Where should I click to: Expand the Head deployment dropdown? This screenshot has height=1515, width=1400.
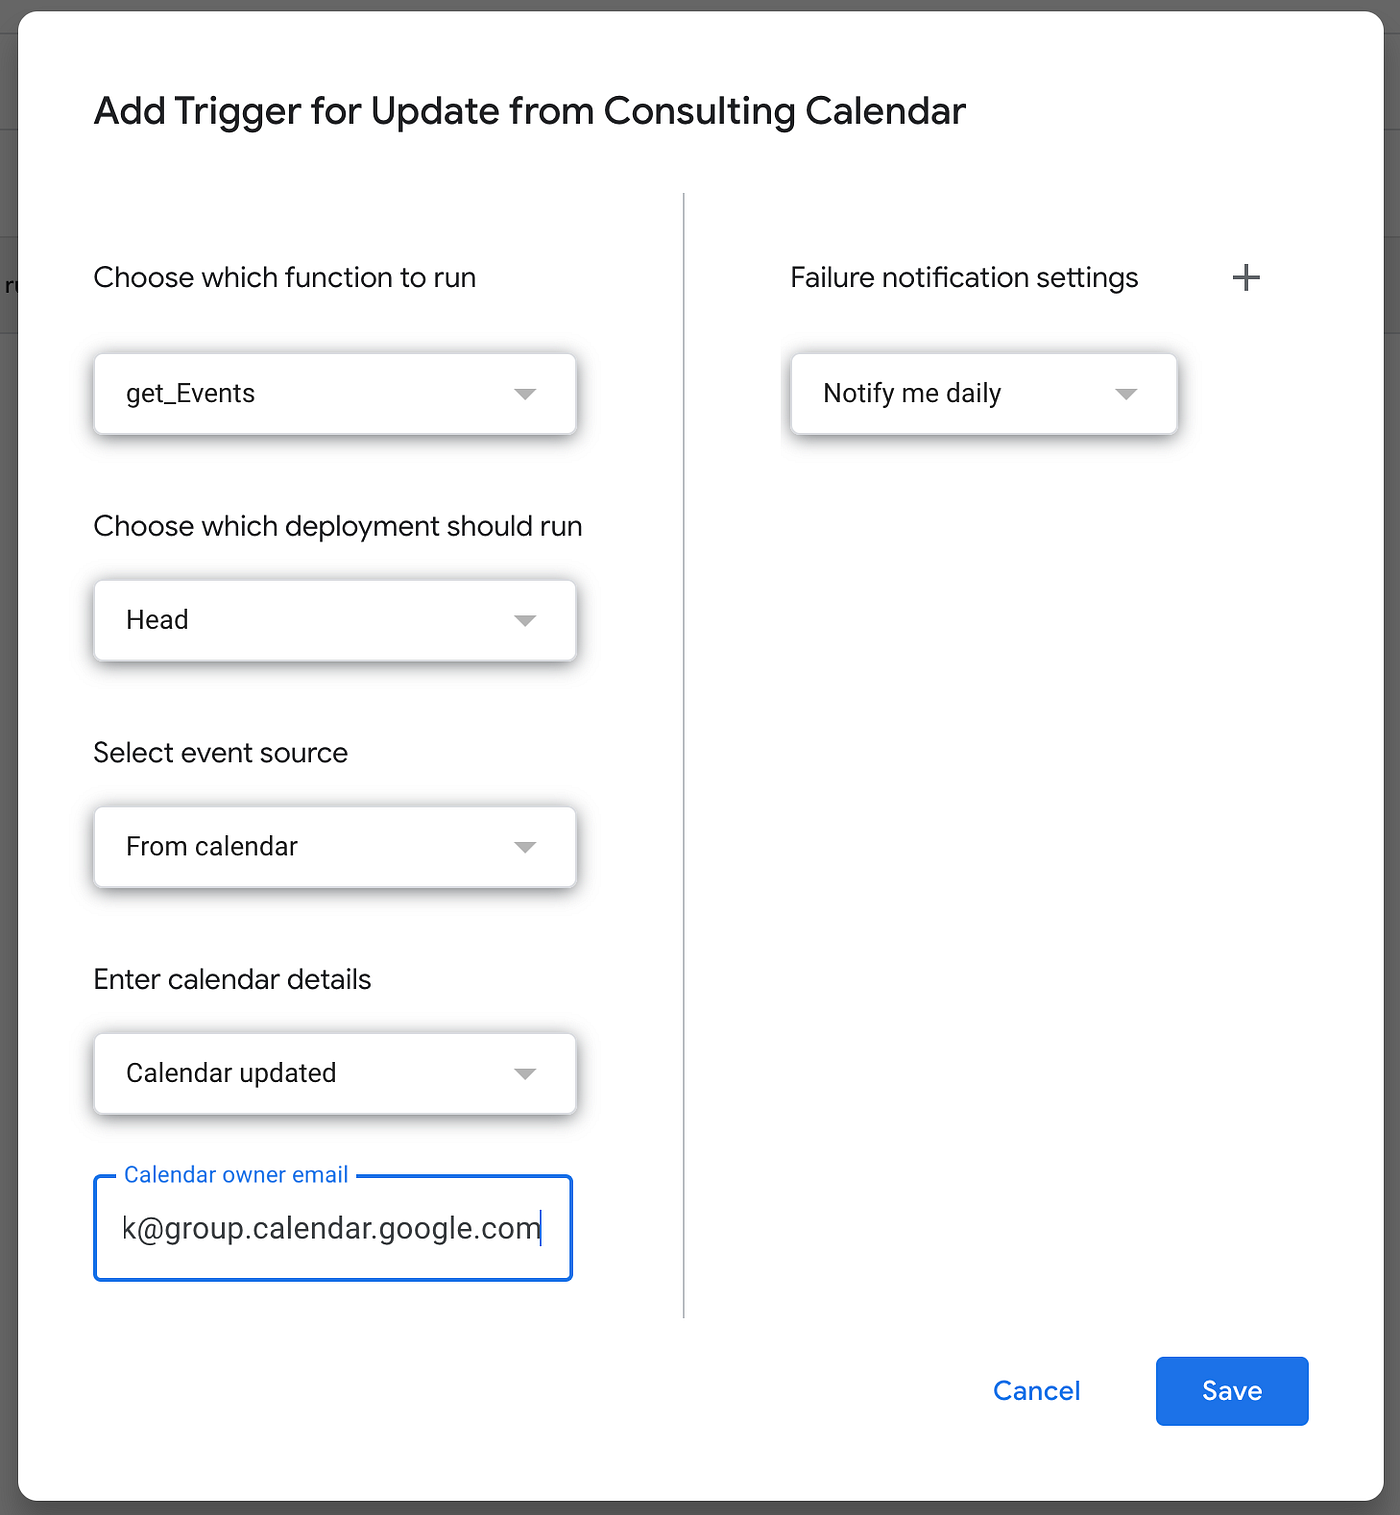[335, 620]
